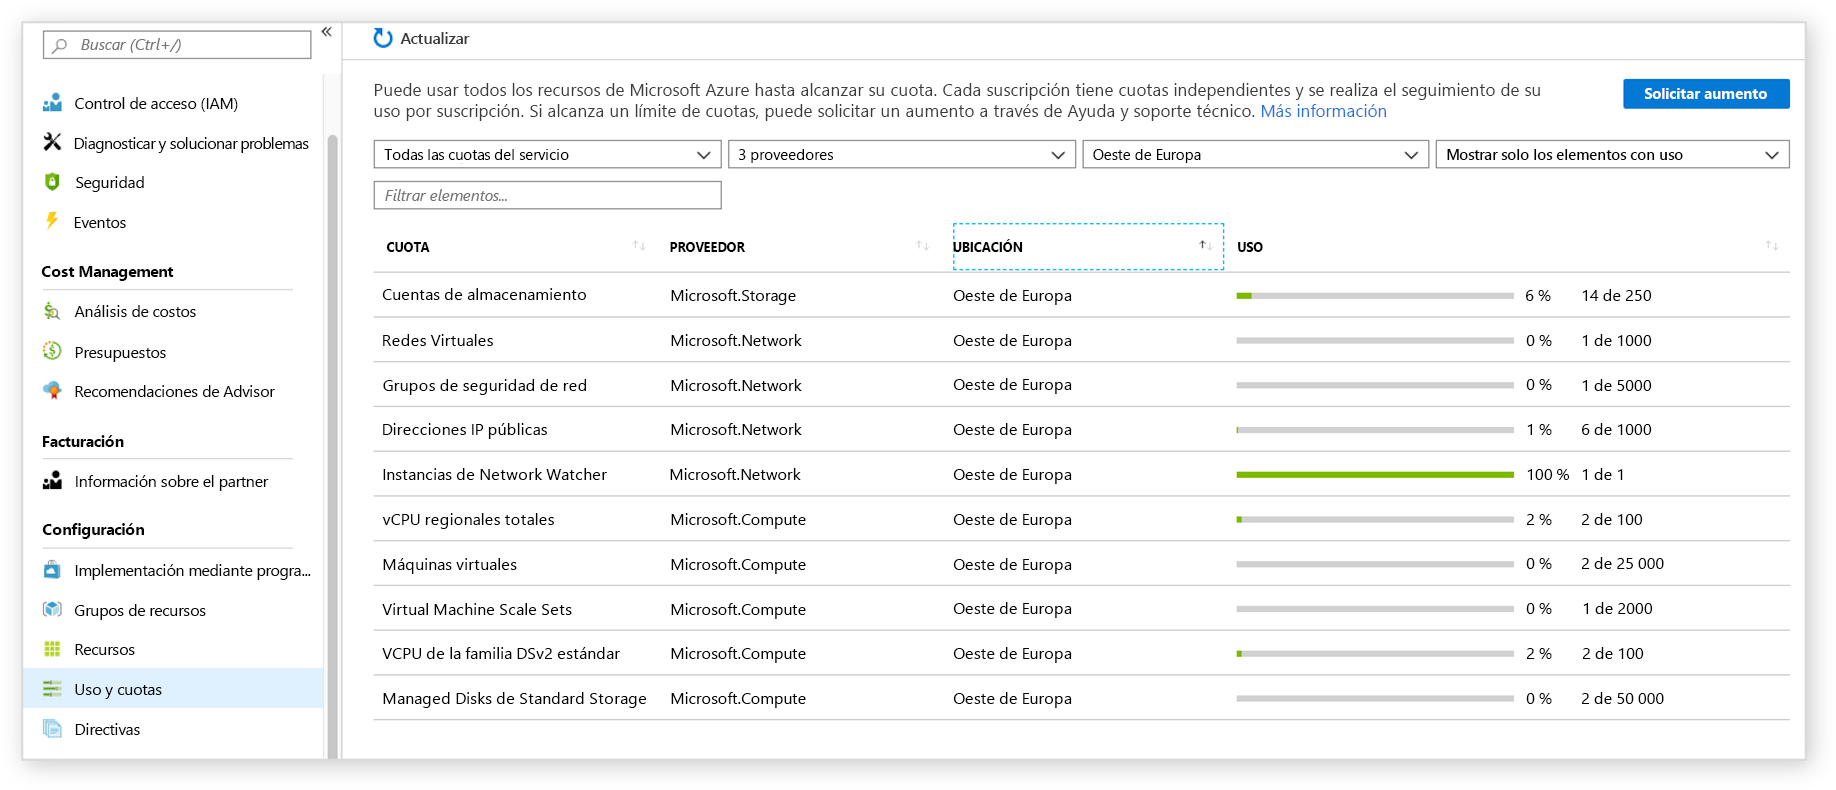Select Managed Disks de Standard Storage row
Viewport: 1836px width, 790px height.
point(1081,698)
